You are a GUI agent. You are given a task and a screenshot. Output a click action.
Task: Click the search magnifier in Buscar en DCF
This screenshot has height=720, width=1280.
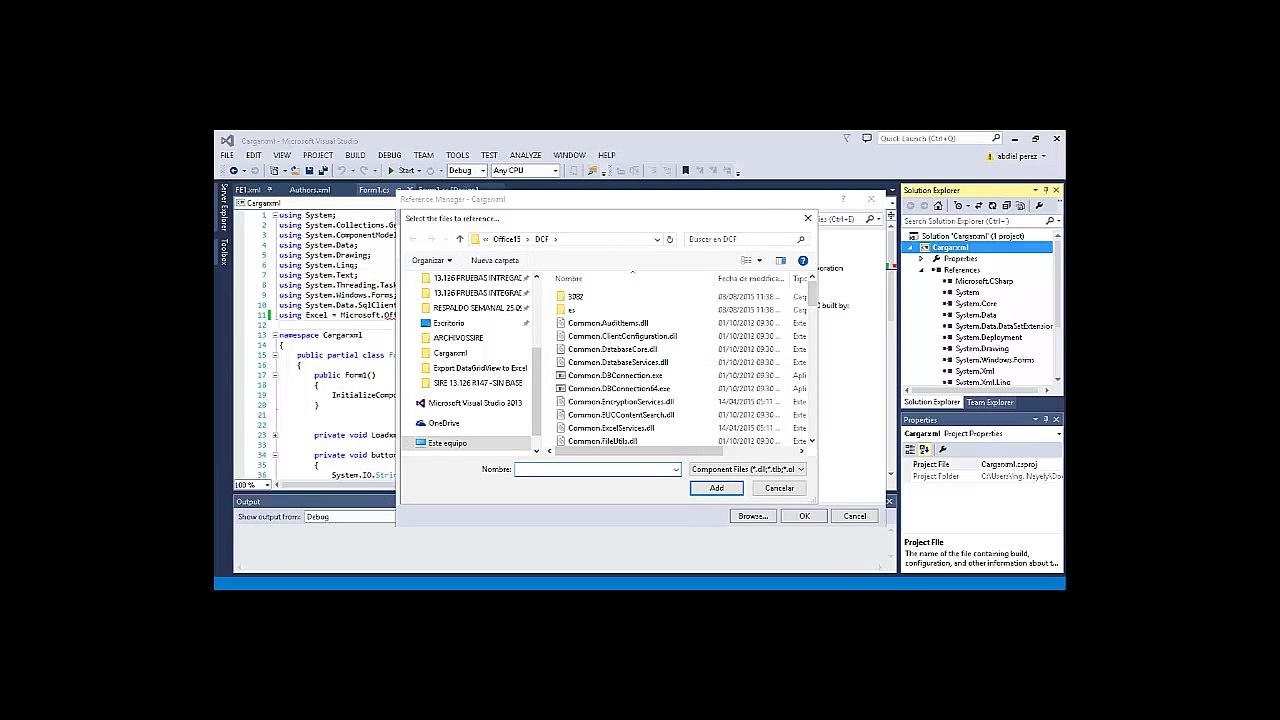[x=800, y=239]
